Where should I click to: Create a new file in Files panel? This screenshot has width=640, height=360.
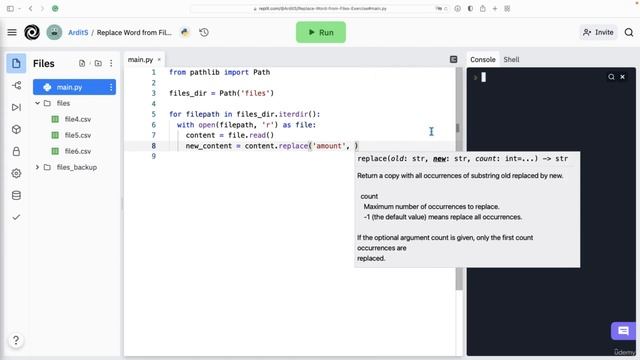[x=82, y=63]
